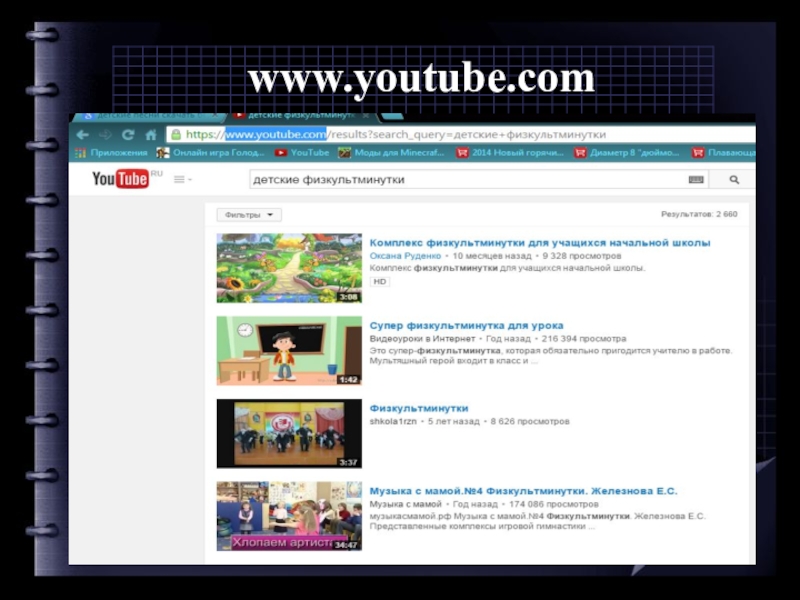Go to the browser home icon
Viewport: 800px width, 600px height.
[x=151, y=135]
